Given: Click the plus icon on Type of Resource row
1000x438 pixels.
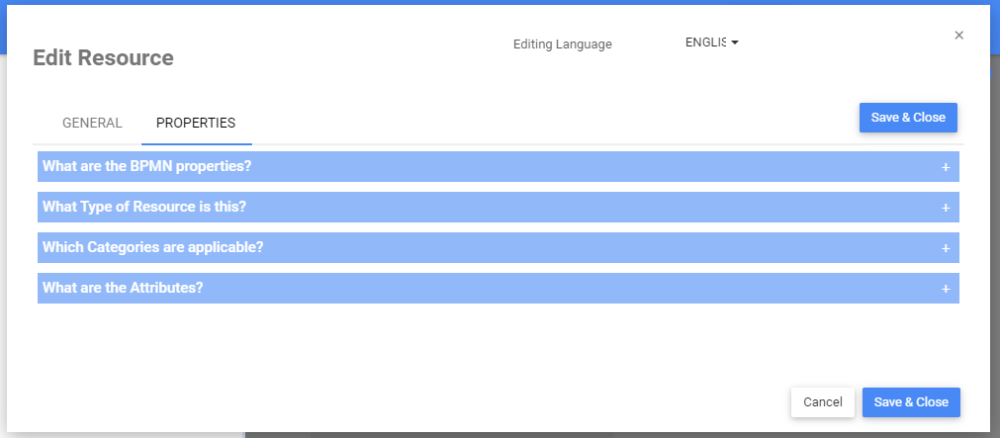Looking at the screenshot, I should (945, 207).
